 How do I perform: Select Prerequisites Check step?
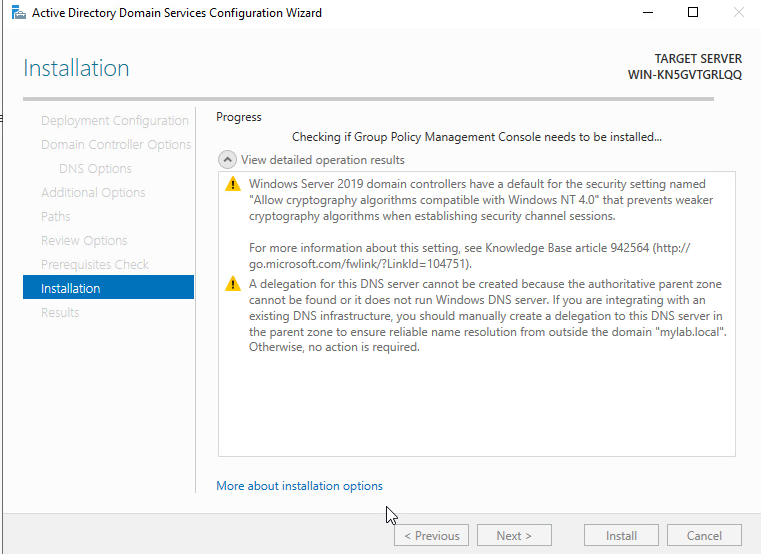pyautogui.click(x=95, y=264)
